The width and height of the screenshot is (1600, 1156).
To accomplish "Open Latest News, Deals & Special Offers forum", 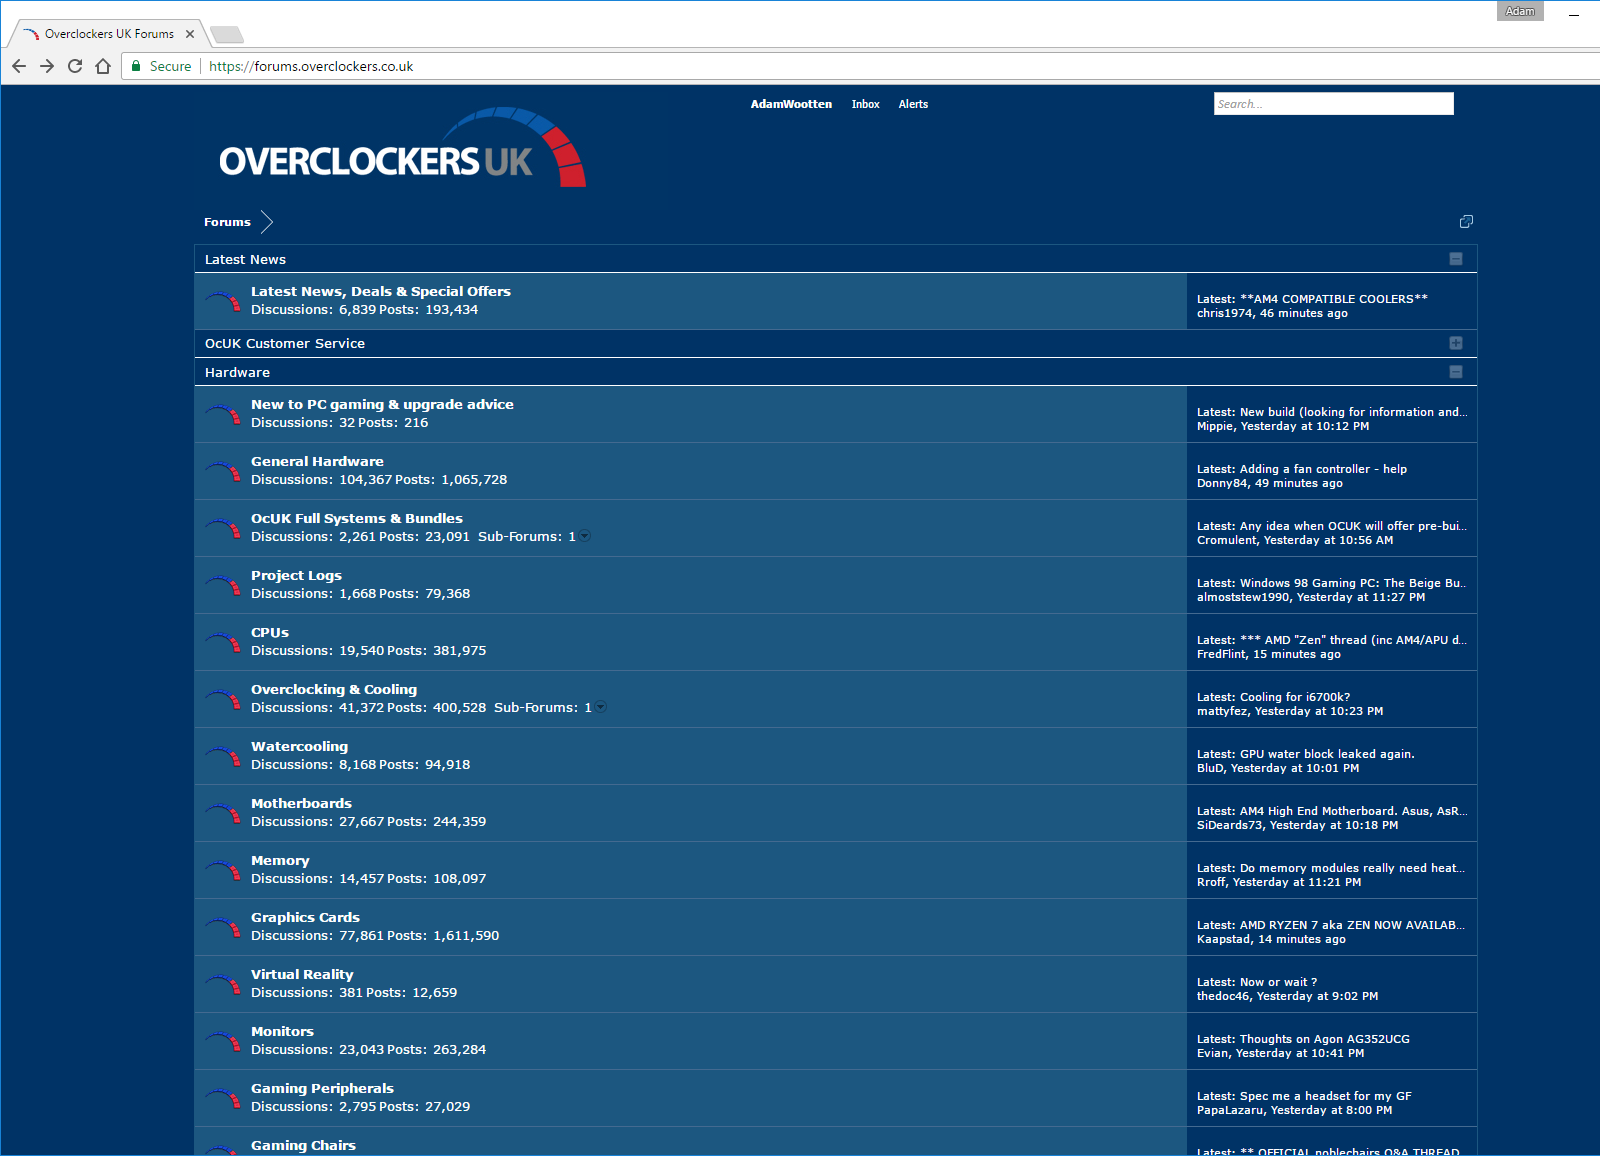I will [381, 291].
